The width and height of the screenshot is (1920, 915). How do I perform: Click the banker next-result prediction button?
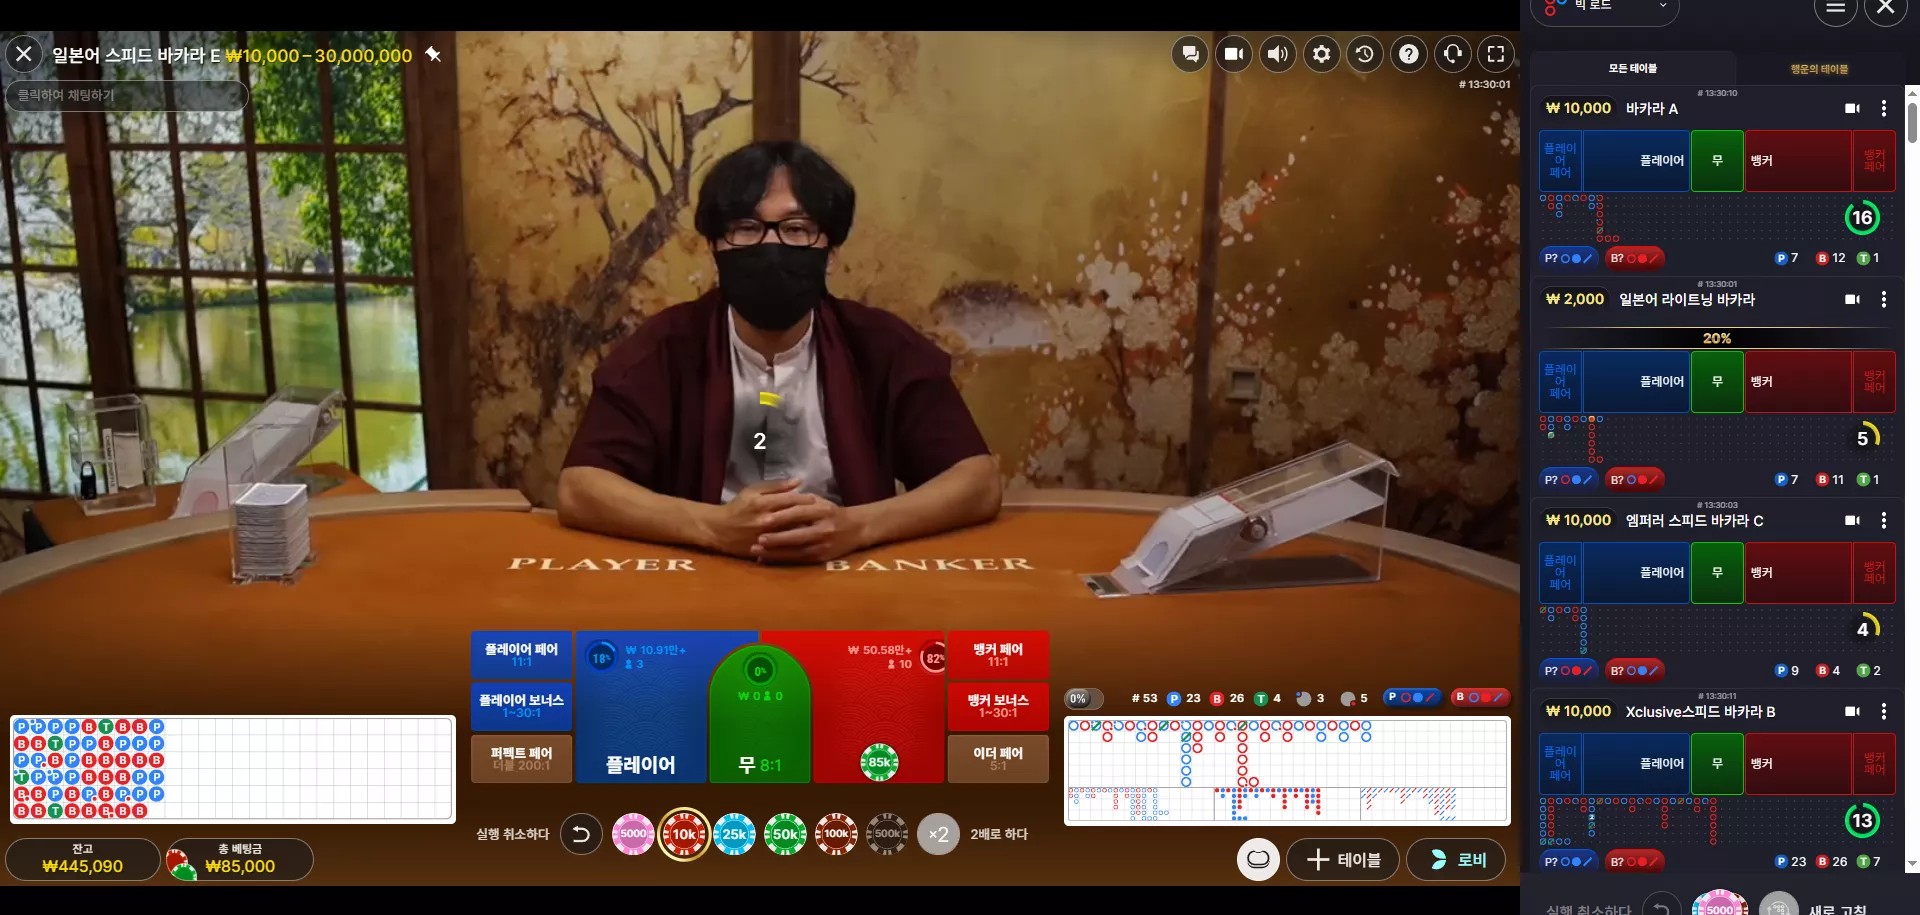1480,698
